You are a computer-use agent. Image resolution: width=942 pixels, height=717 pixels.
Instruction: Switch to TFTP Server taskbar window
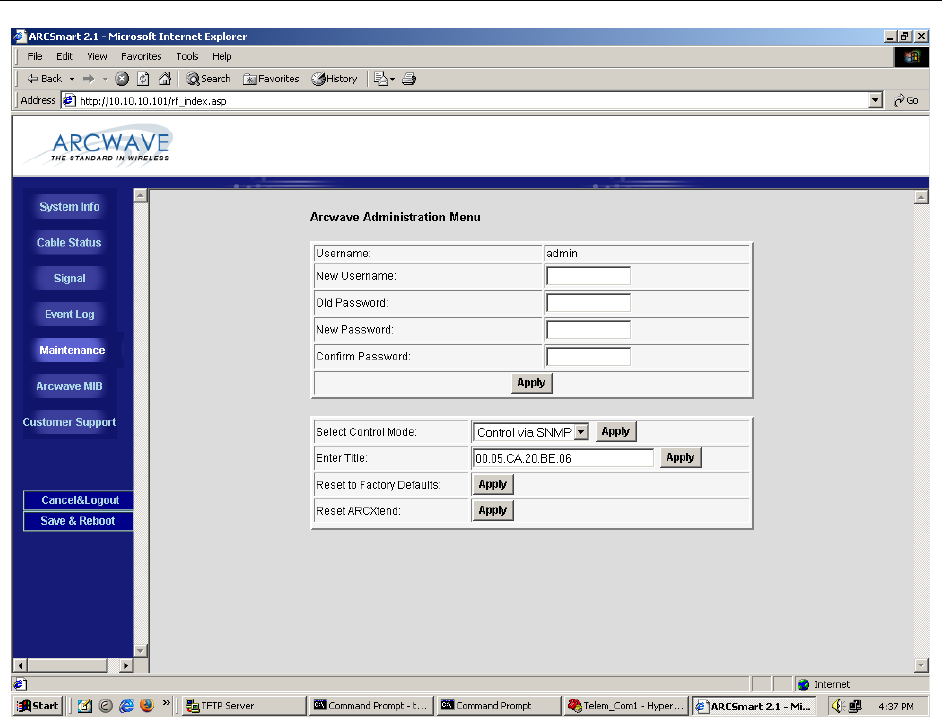[243, 706]
